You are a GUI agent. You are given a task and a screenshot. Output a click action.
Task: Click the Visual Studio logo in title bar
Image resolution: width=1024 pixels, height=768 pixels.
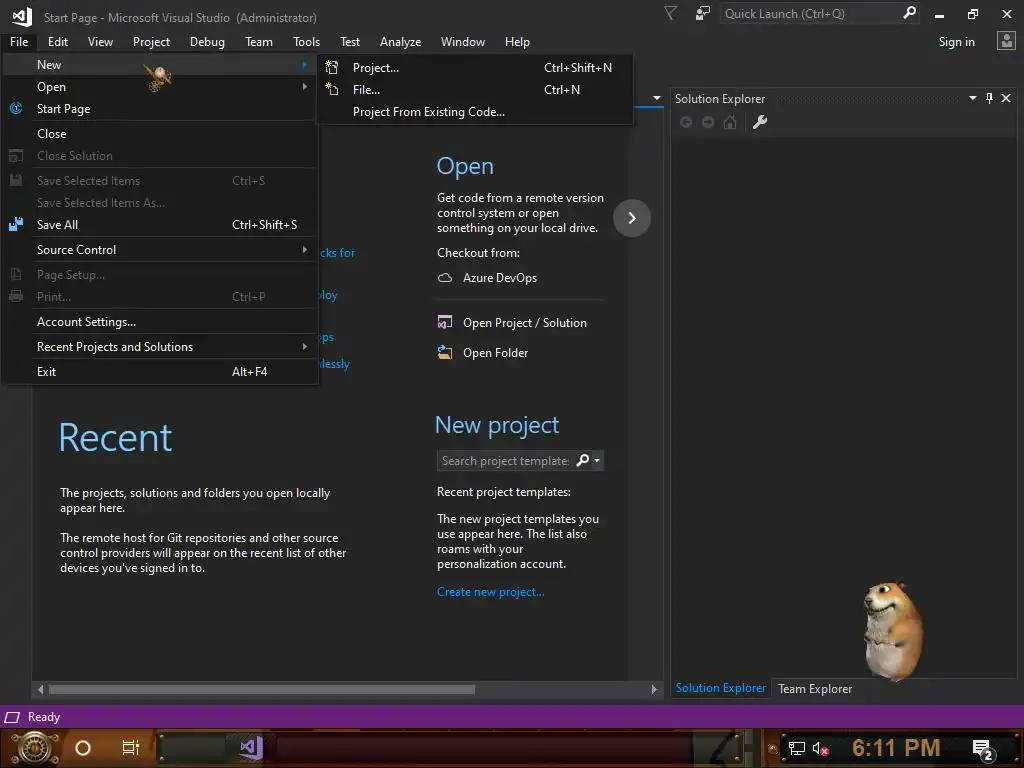click(22, 17)
